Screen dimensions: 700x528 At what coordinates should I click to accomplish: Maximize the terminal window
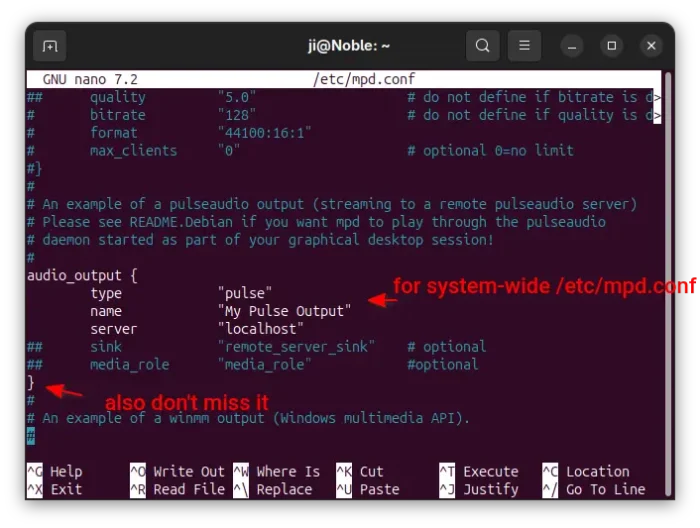click(612, 46)
